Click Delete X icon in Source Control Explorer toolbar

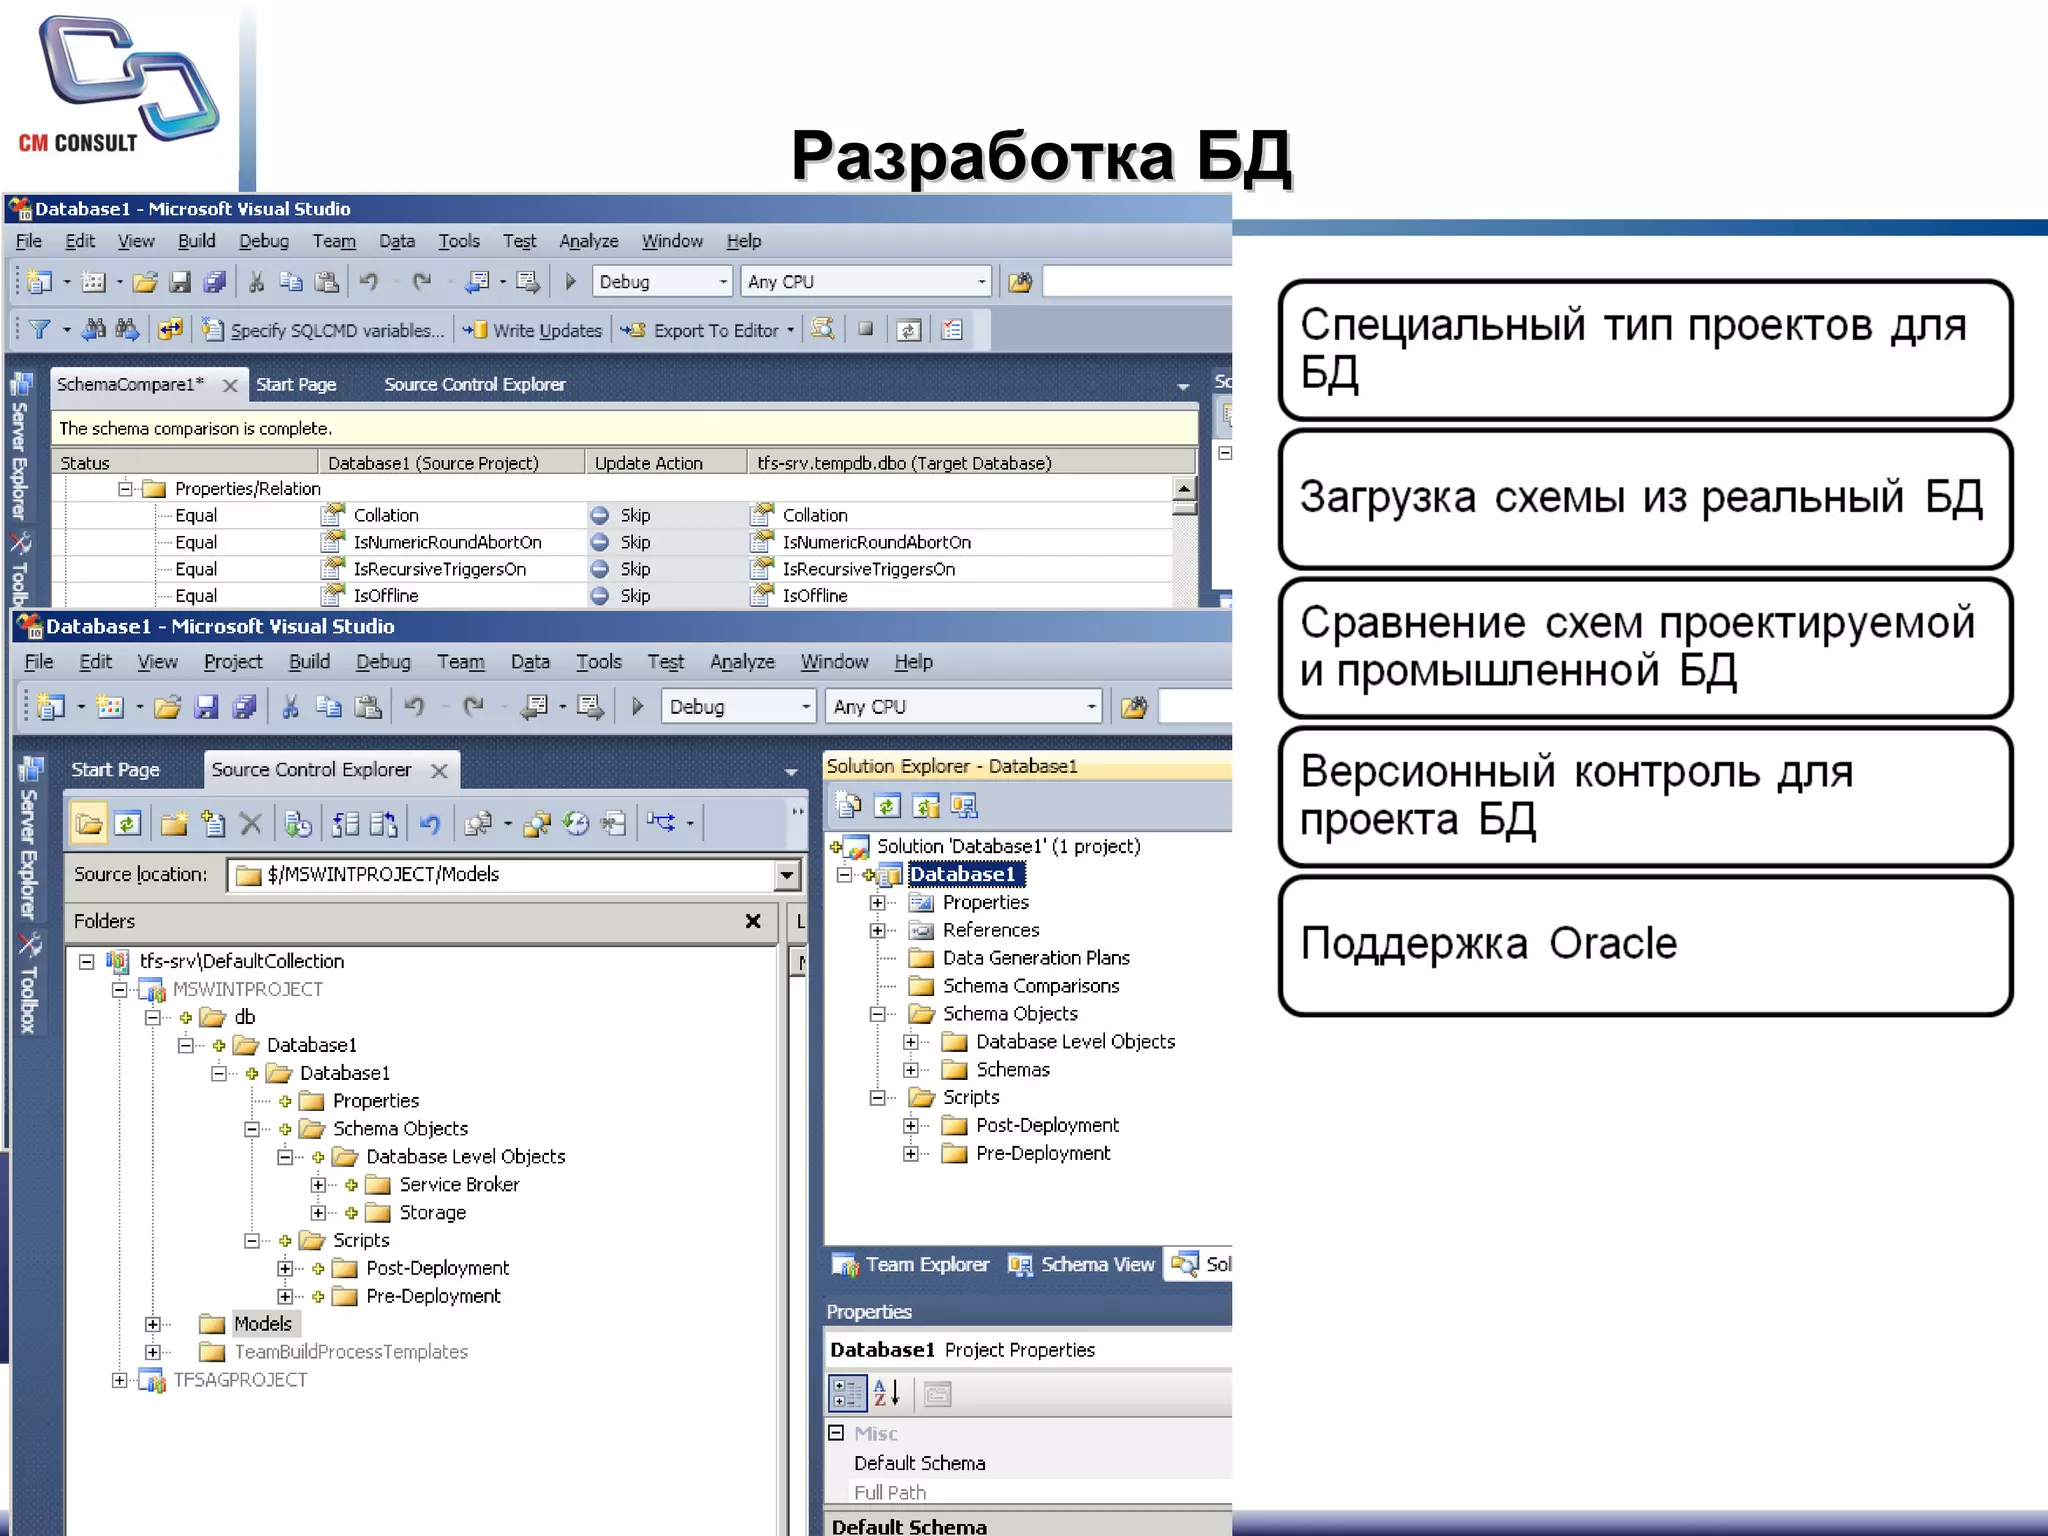[x=251, y=824]
